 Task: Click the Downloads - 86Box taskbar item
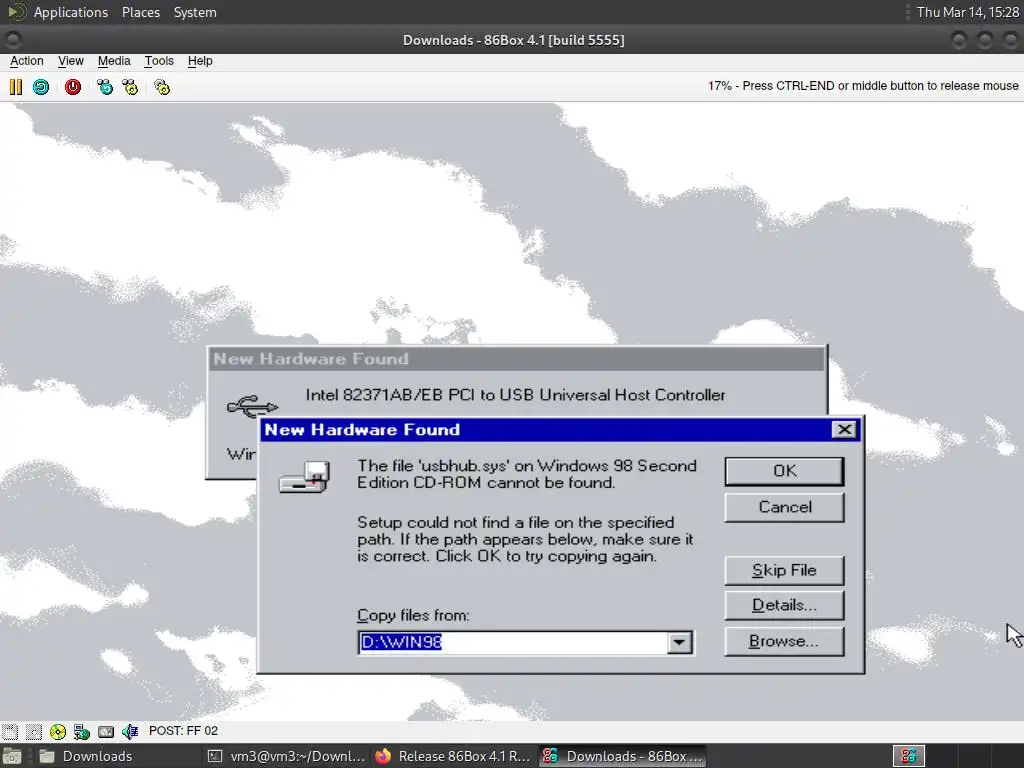tap(623, 756)
